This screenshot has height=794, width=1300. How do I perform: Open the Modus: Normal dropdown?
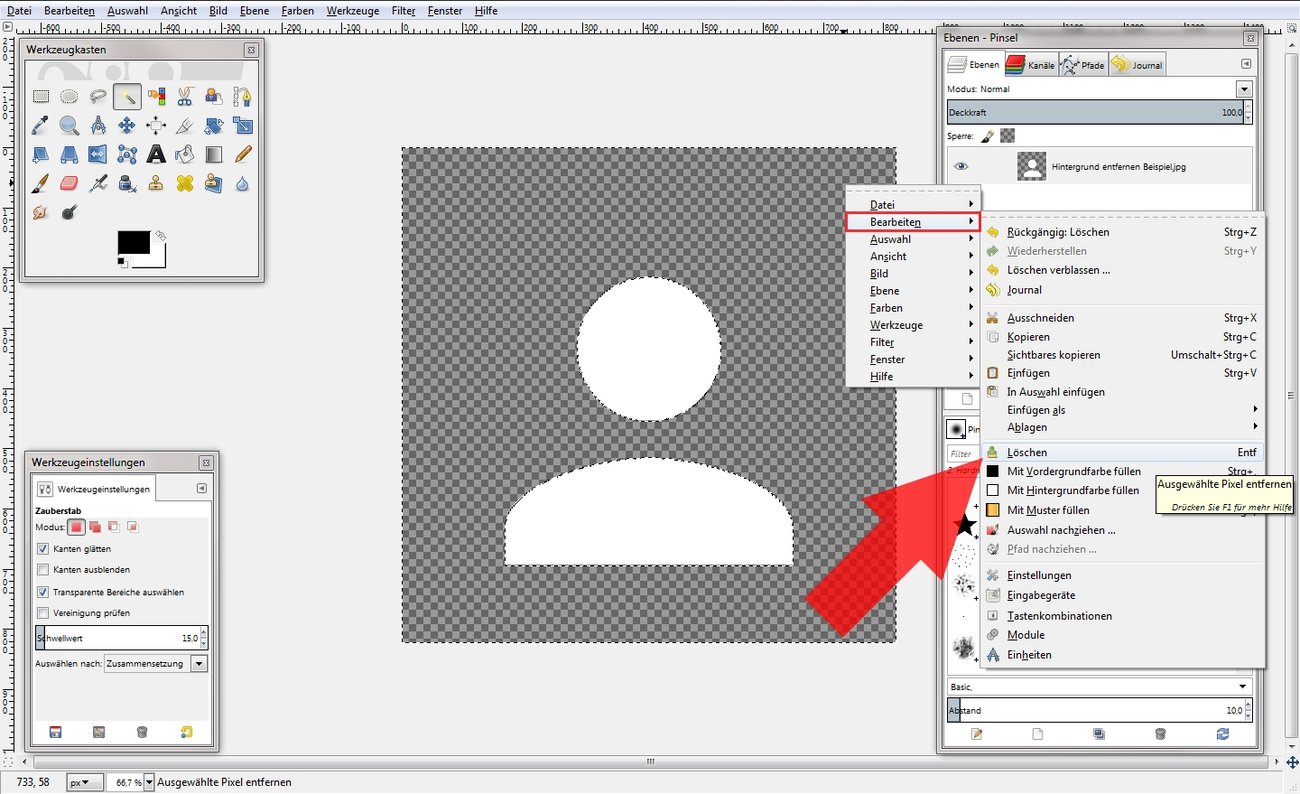pyautogui.click(x=1243, y=88)
